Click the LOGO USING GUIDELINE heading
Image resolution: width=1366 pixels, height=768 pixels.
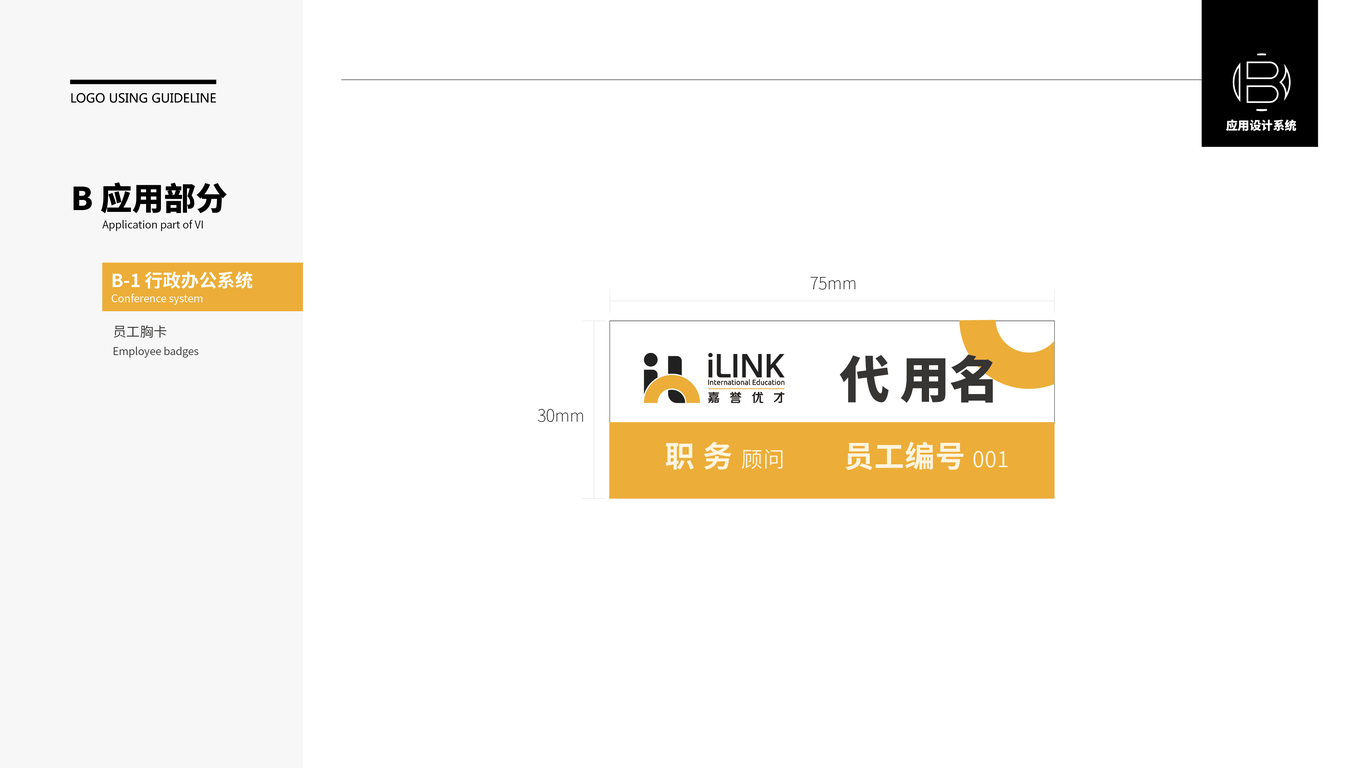pyautogui.click(x=143, y=98)
